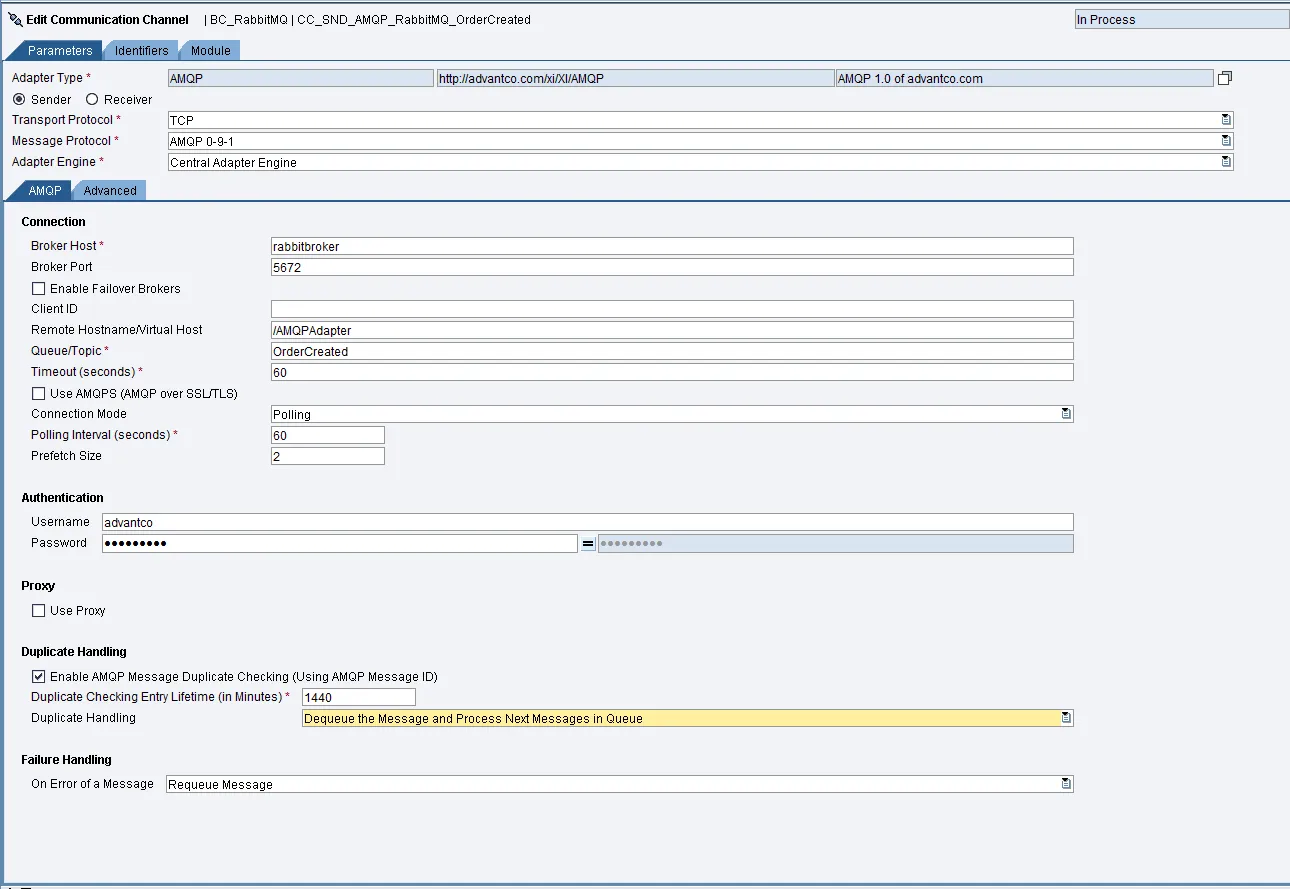Viewport: 1290px width, 889px height.
Task: Disable AMQP Message Duplicate Checking checkbox
Action: [39, 677]
